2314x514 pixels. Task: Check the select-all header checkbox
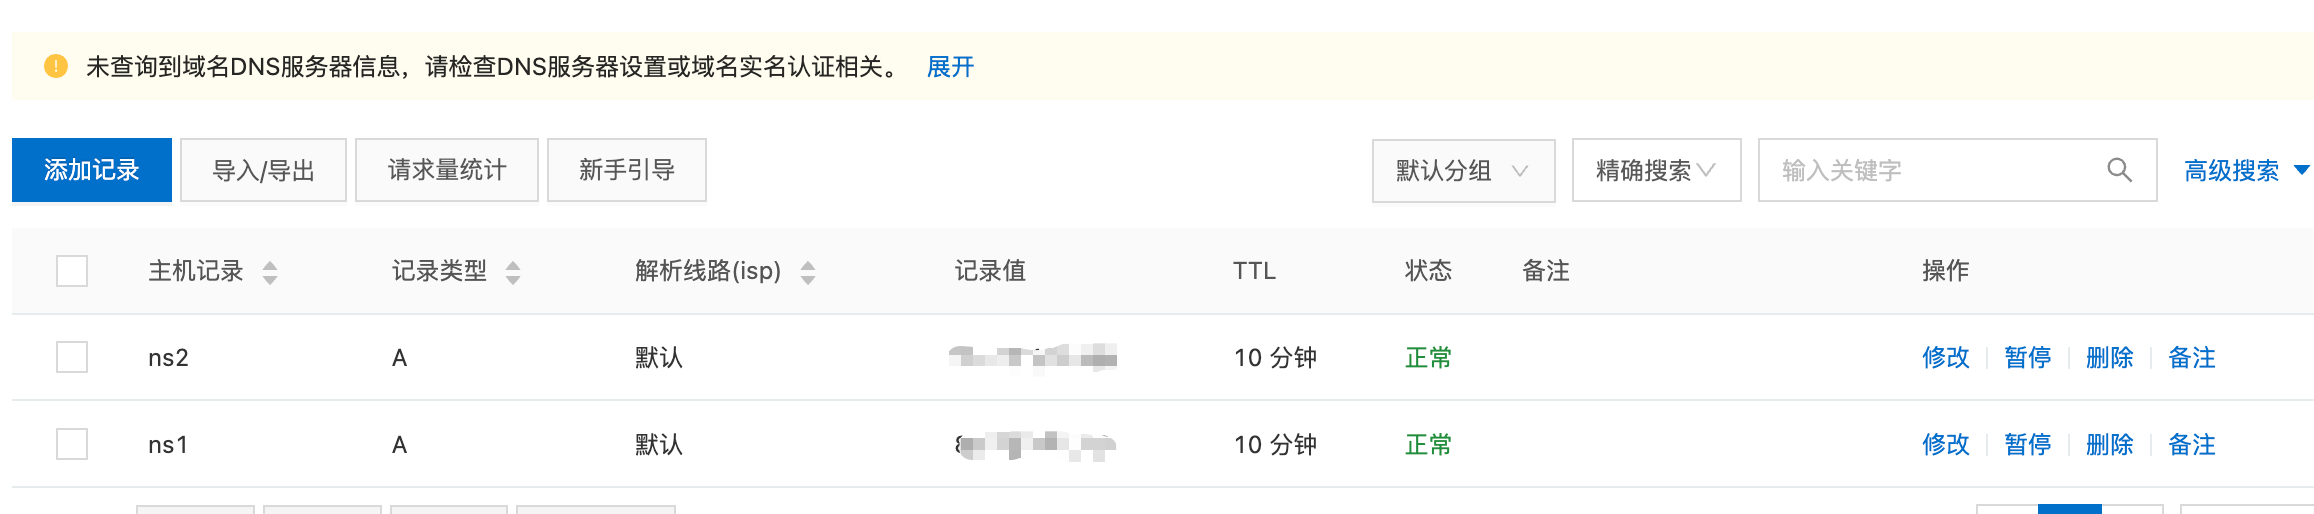(x=72, y=271)
